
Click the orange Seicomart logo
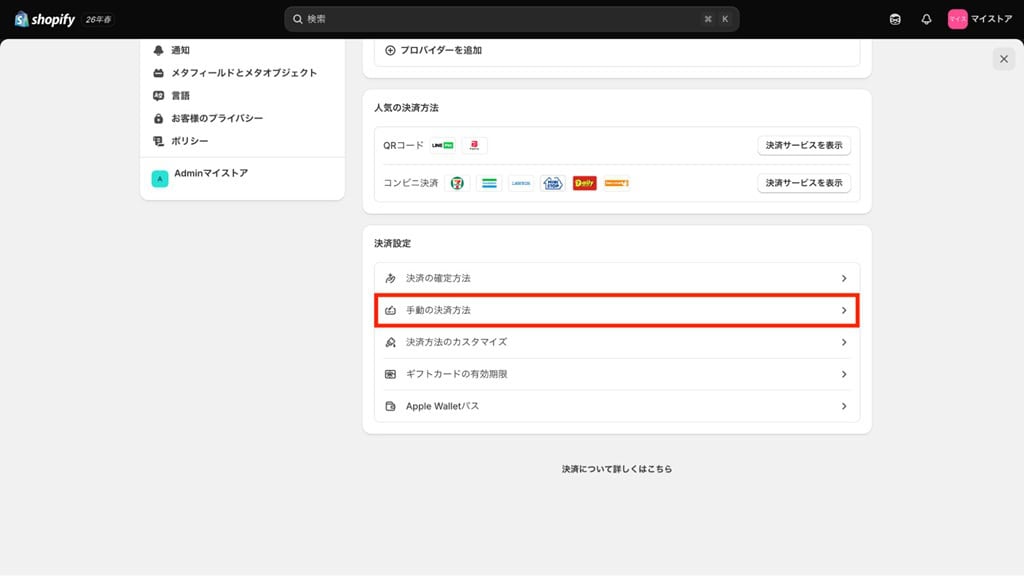pyautogui.click(x=616, y=183)
